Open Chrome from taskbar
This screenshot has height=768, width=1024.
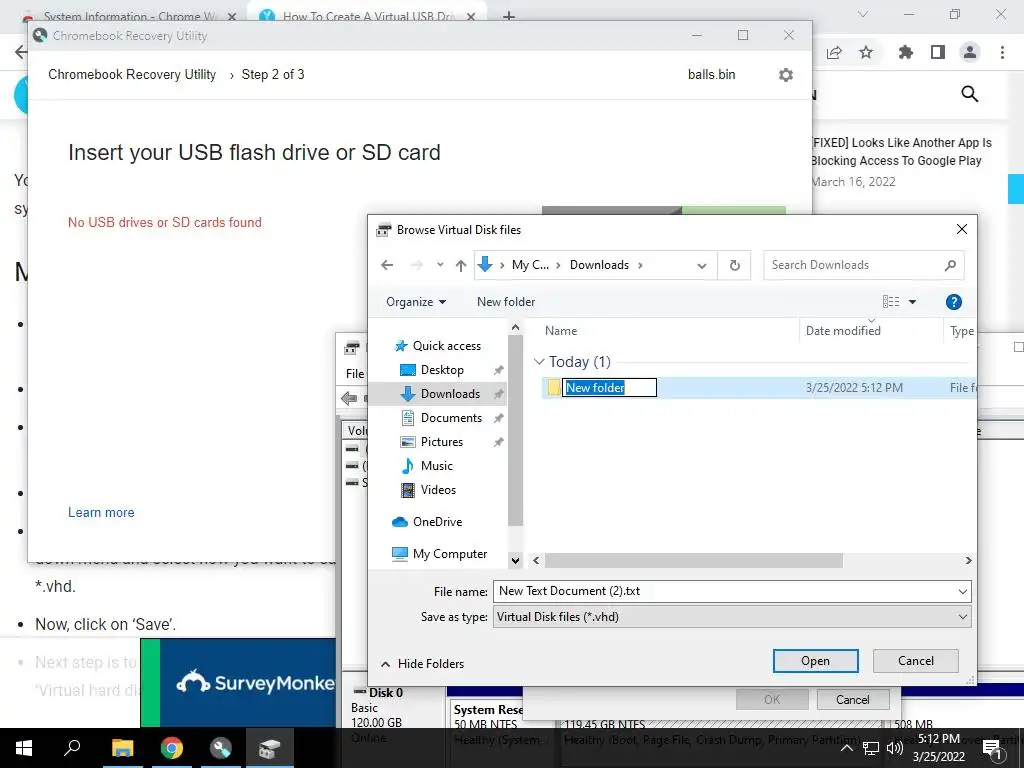pyautogui.click(x=172, y=748)
